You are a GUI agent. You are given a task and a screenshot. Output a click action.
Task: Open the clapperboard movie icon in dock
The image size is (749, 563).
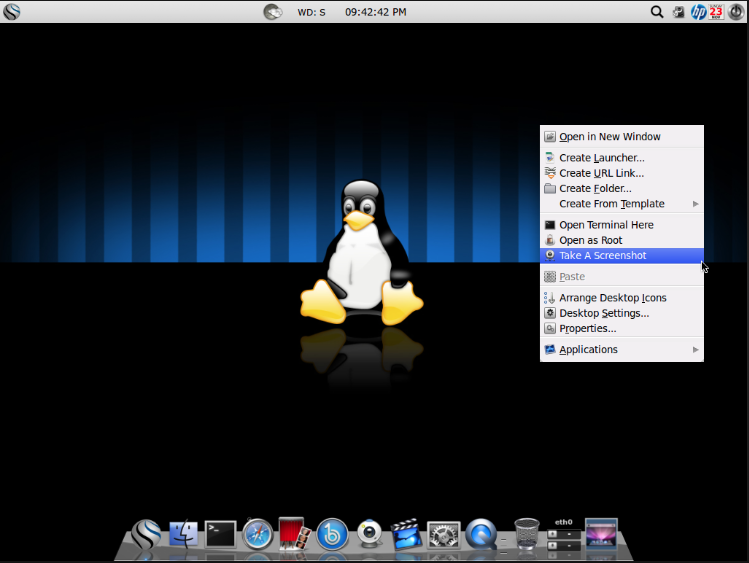[x=405, y=534]
